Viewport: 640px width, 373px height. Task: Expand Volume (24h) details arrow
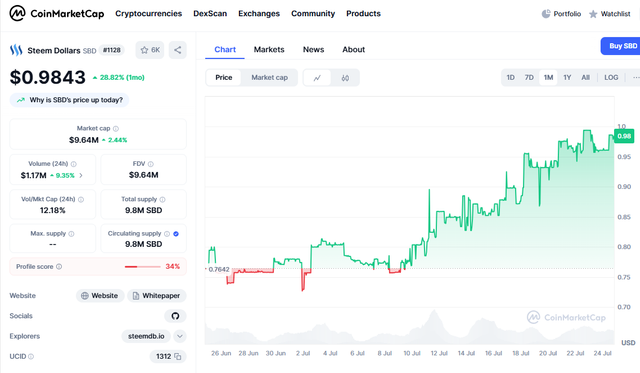pos(81,175)
